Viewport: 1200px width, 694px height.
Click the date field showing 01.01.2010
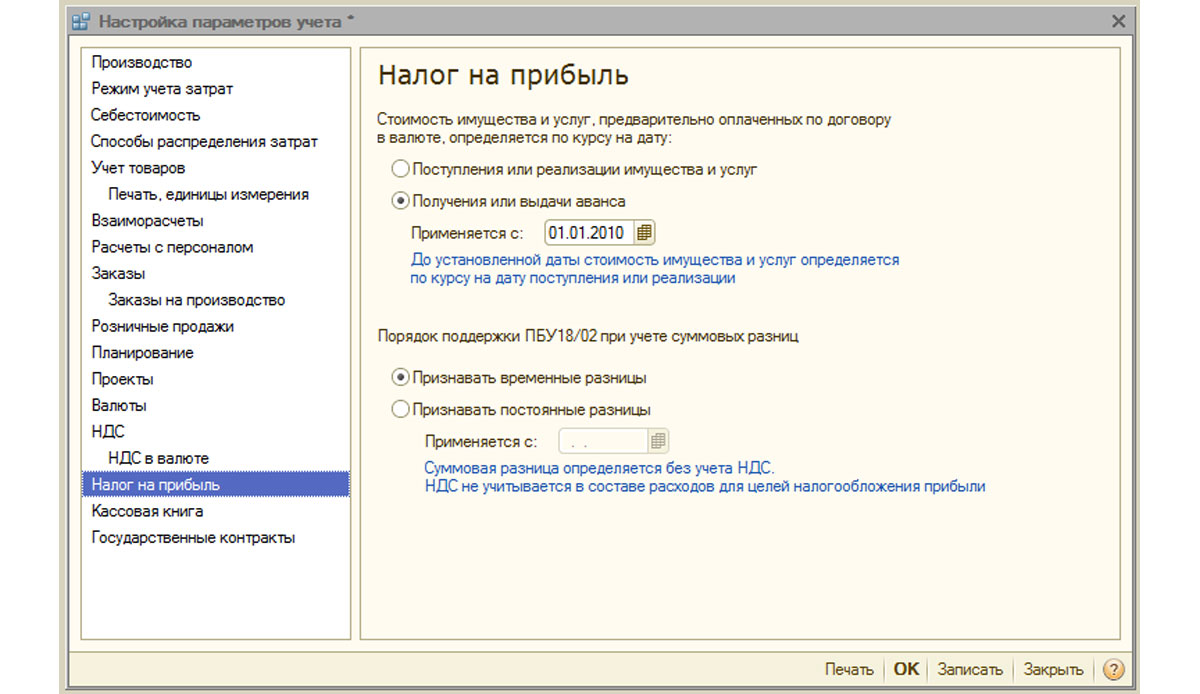click(590, 233)
